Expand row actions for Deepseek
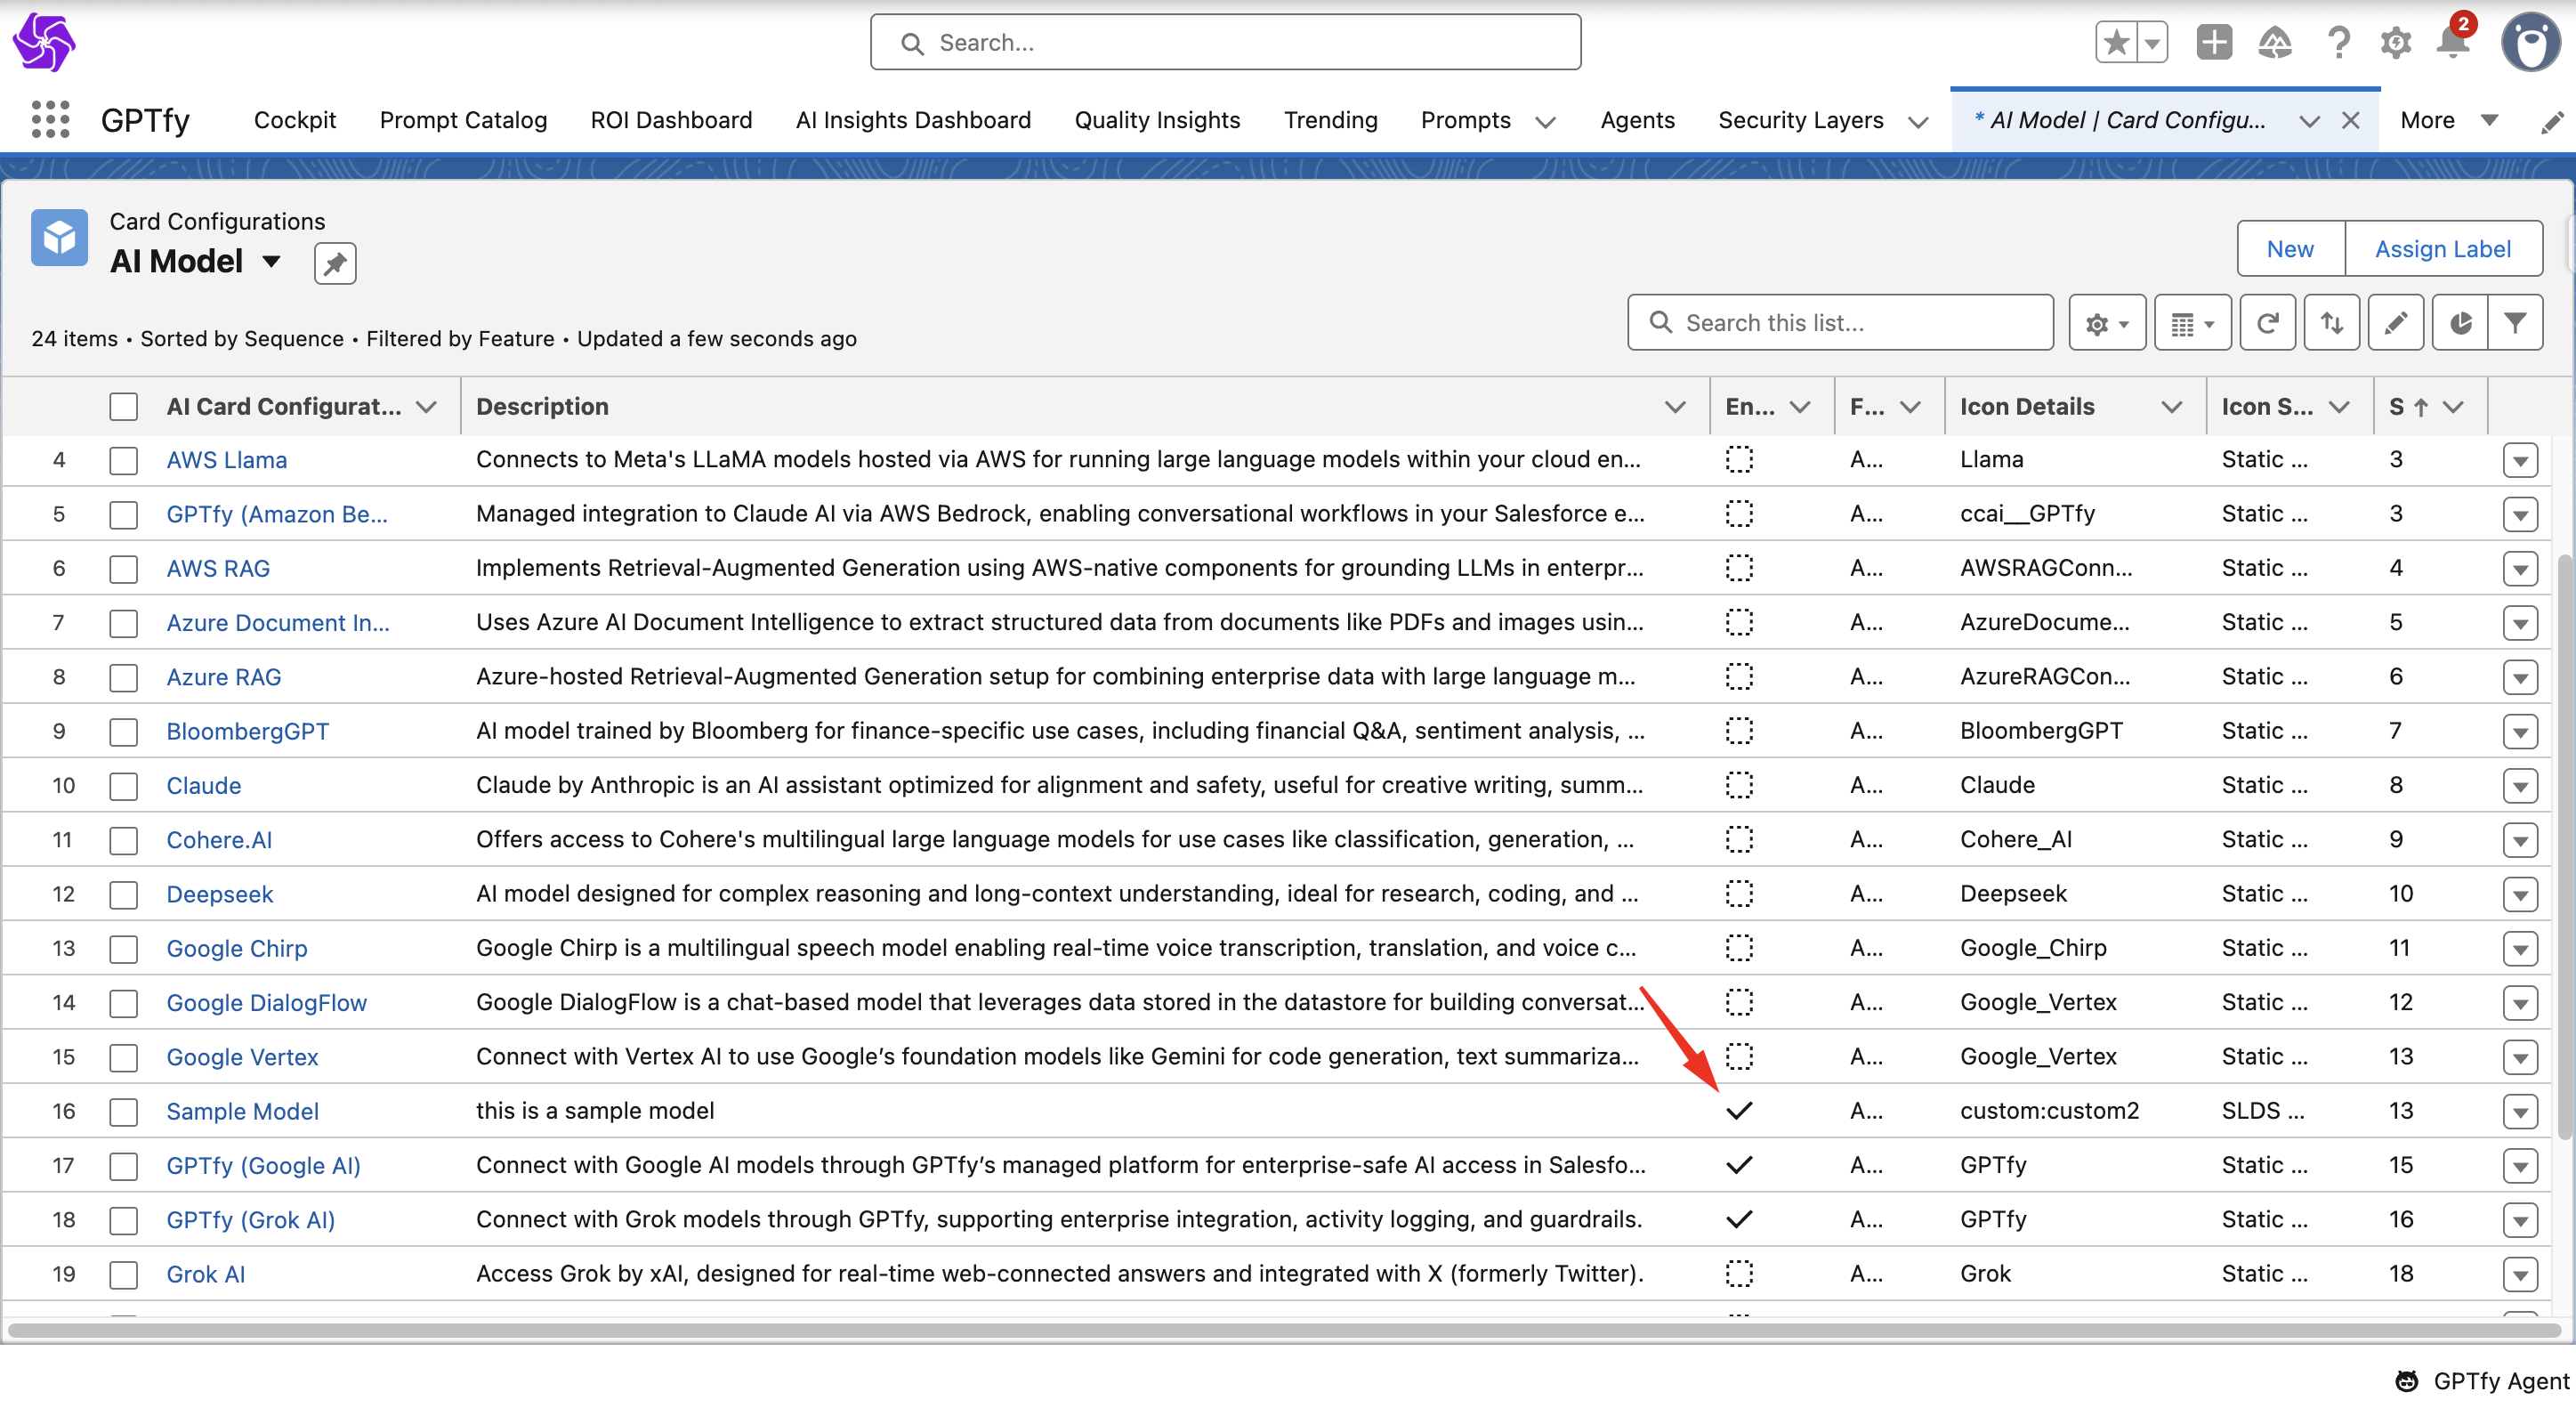The image size is (2576, 1416). point(2519,895)
